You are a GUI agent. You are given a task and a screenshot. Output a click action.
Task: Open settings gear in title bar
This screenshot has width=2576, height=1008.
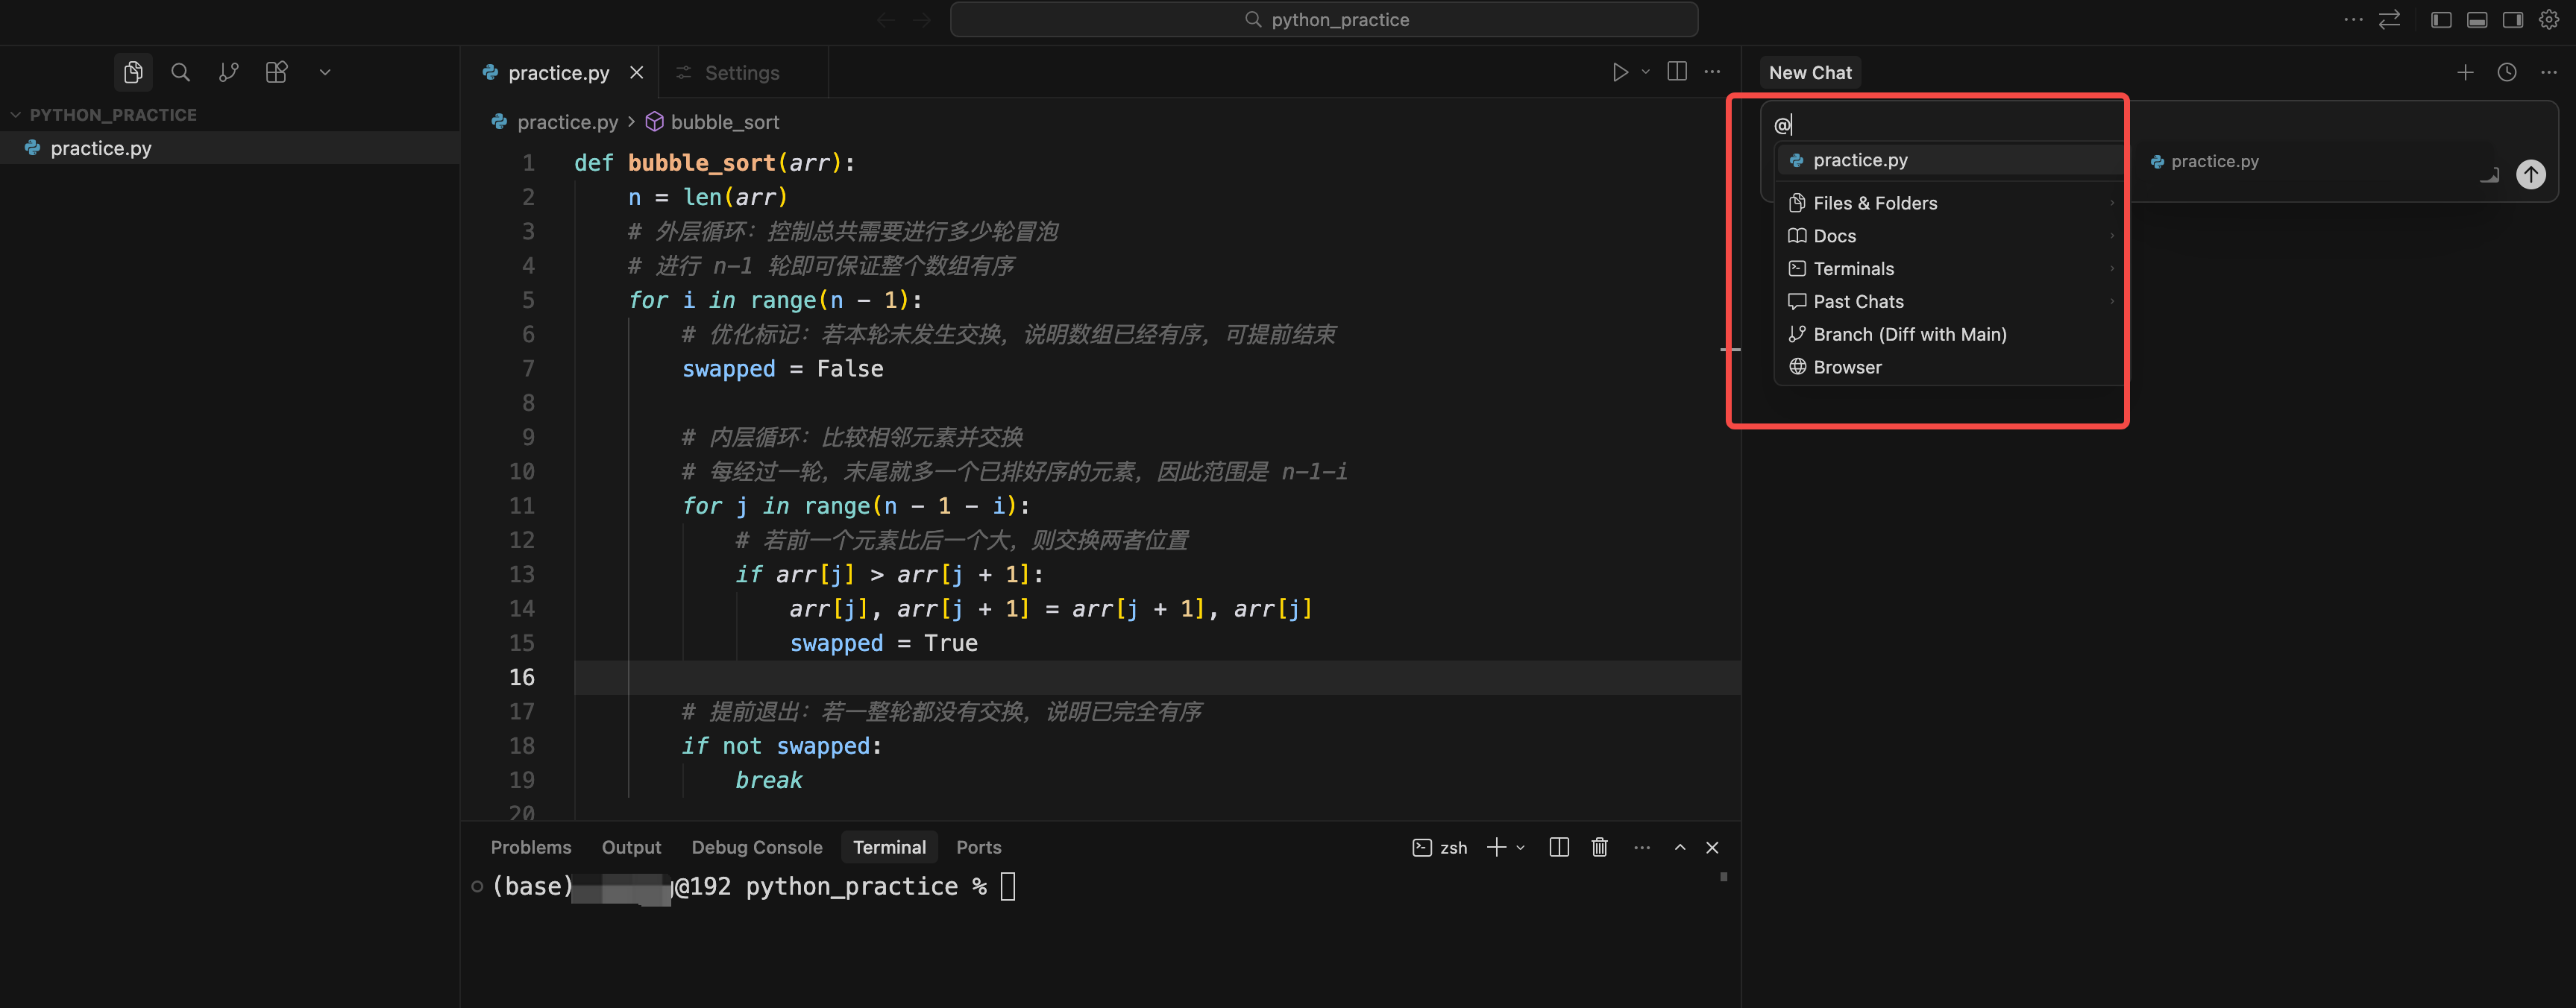[2549, 20]
